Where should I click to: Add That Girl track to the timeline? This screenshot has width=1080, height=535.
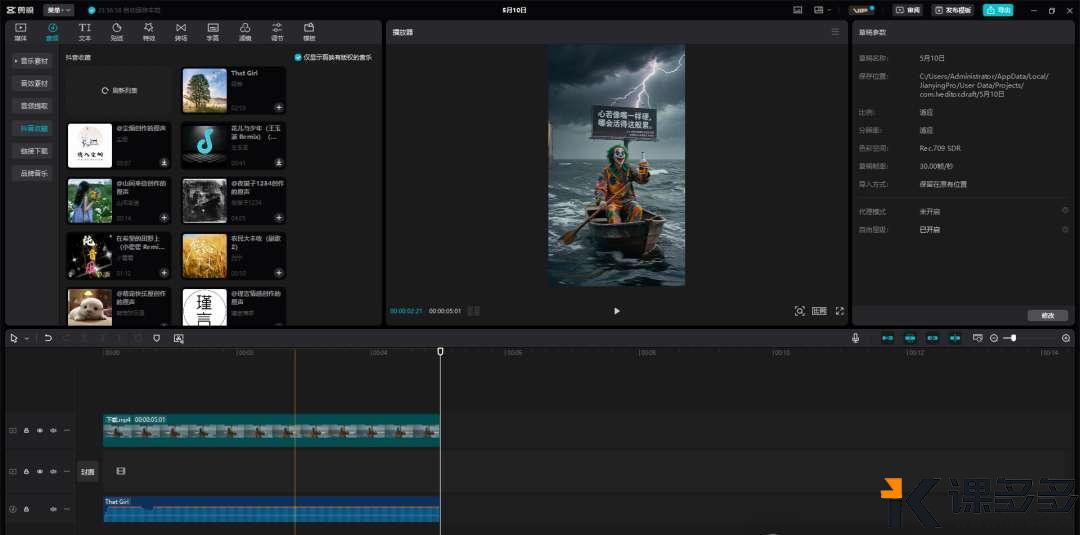(x=279, y=107)
